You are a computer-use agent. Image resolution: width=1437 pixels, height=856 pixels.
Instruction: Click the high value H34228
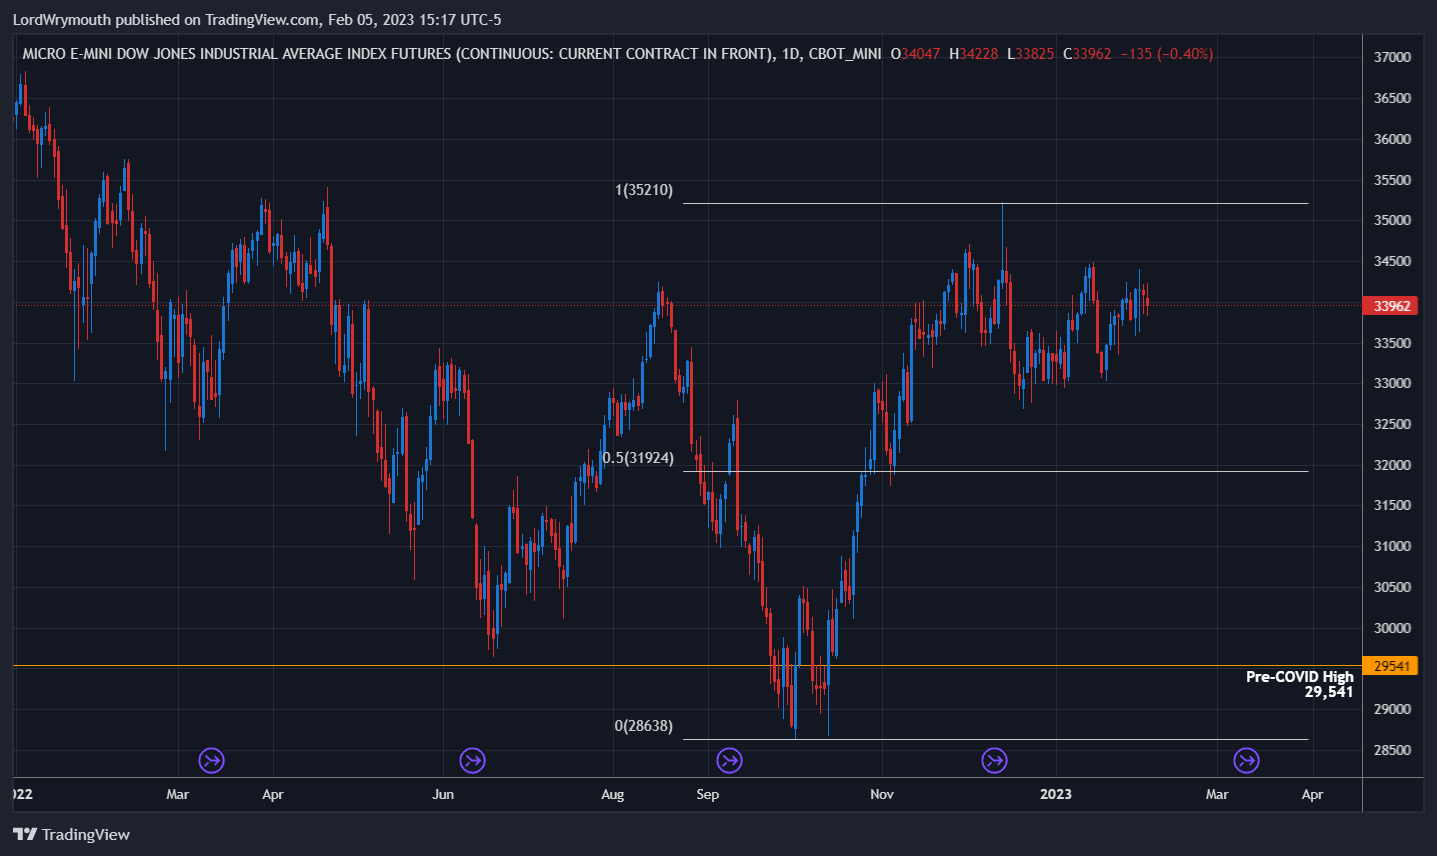[973, 54]
